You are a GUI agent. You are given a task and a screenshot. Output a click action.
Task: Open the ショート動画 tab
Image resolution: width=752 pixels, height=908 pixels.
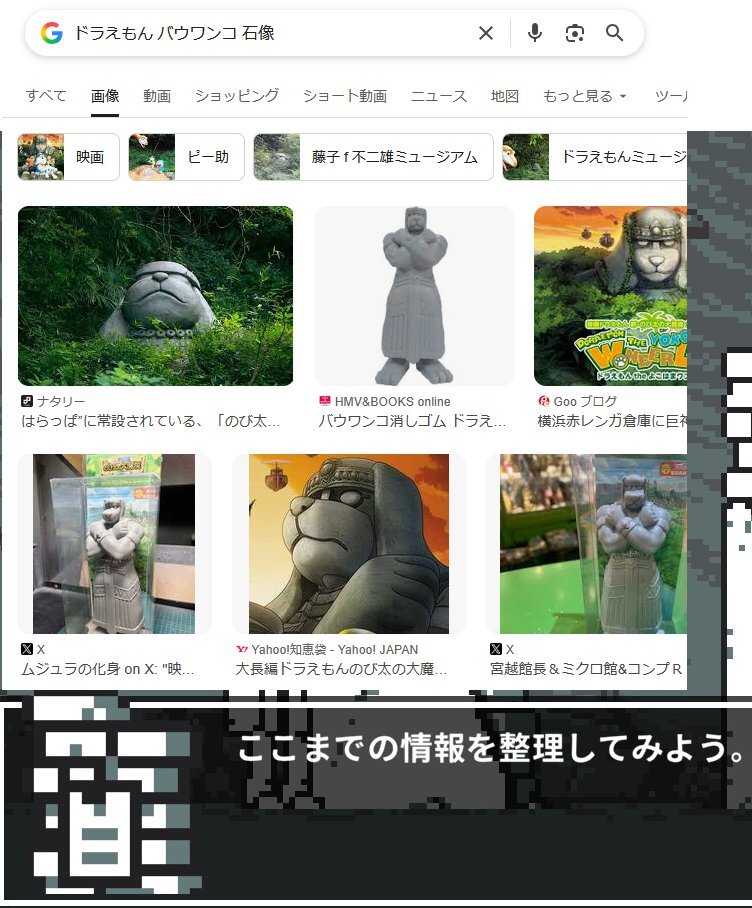tap(345, 96)
